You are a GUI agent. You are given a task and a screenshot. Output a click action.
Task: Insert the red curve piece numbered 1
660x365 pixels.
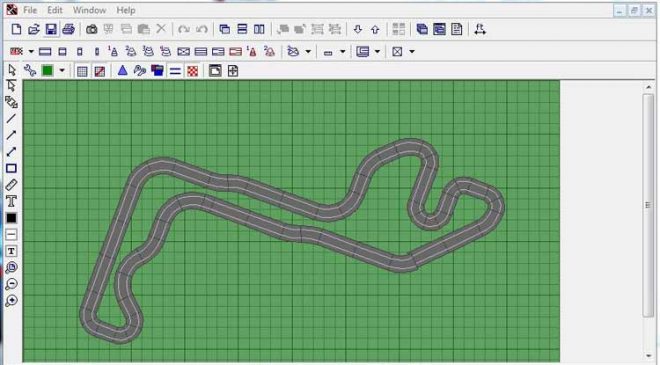pos(252,51)
